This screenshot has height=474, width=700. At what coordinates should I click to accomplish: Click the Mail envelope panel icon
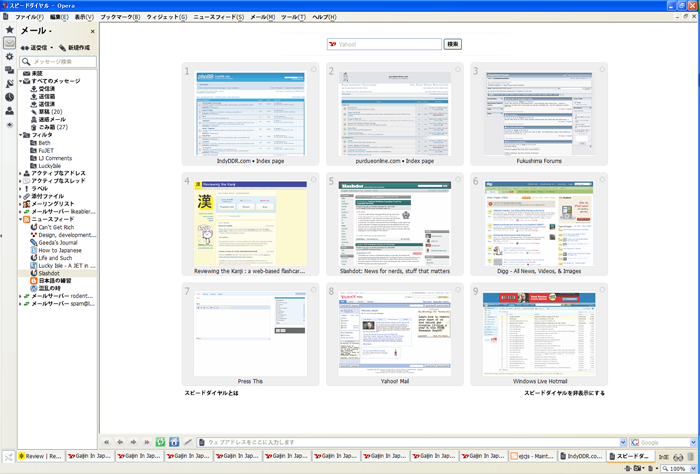pos(9,43)
